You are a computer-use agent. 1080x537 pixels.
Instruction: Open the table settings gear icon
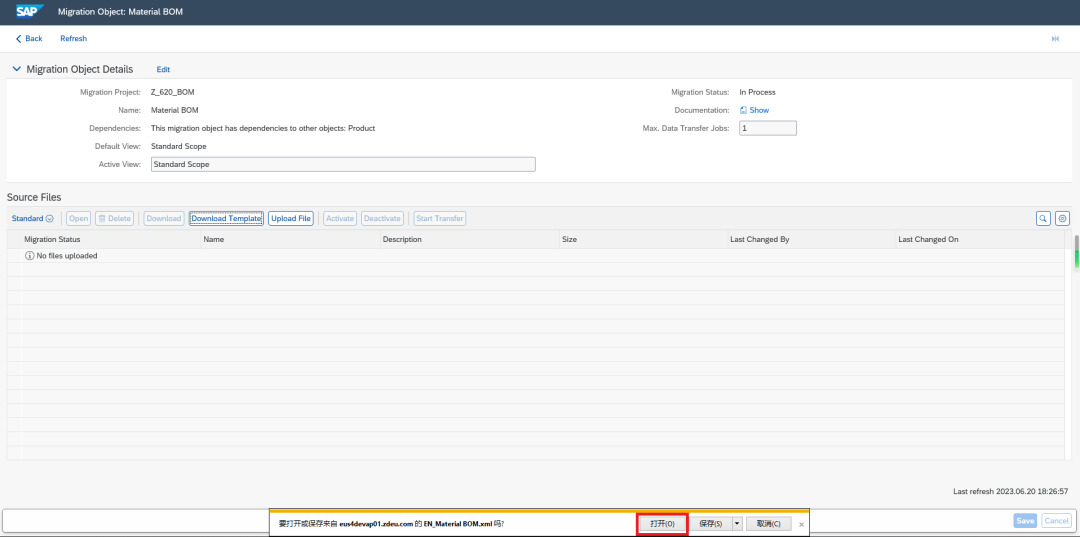1062,218
